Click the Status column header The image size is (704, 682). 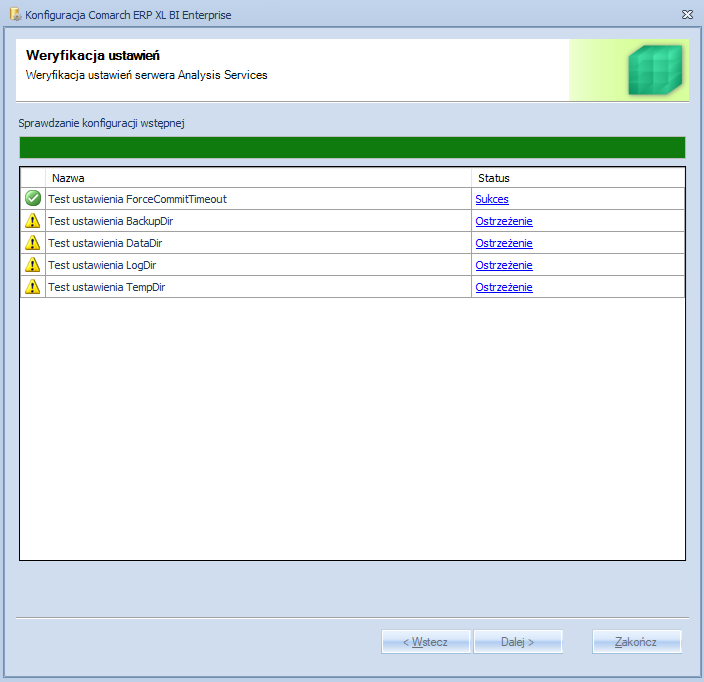pyautogui.click(x=578, y=178)
